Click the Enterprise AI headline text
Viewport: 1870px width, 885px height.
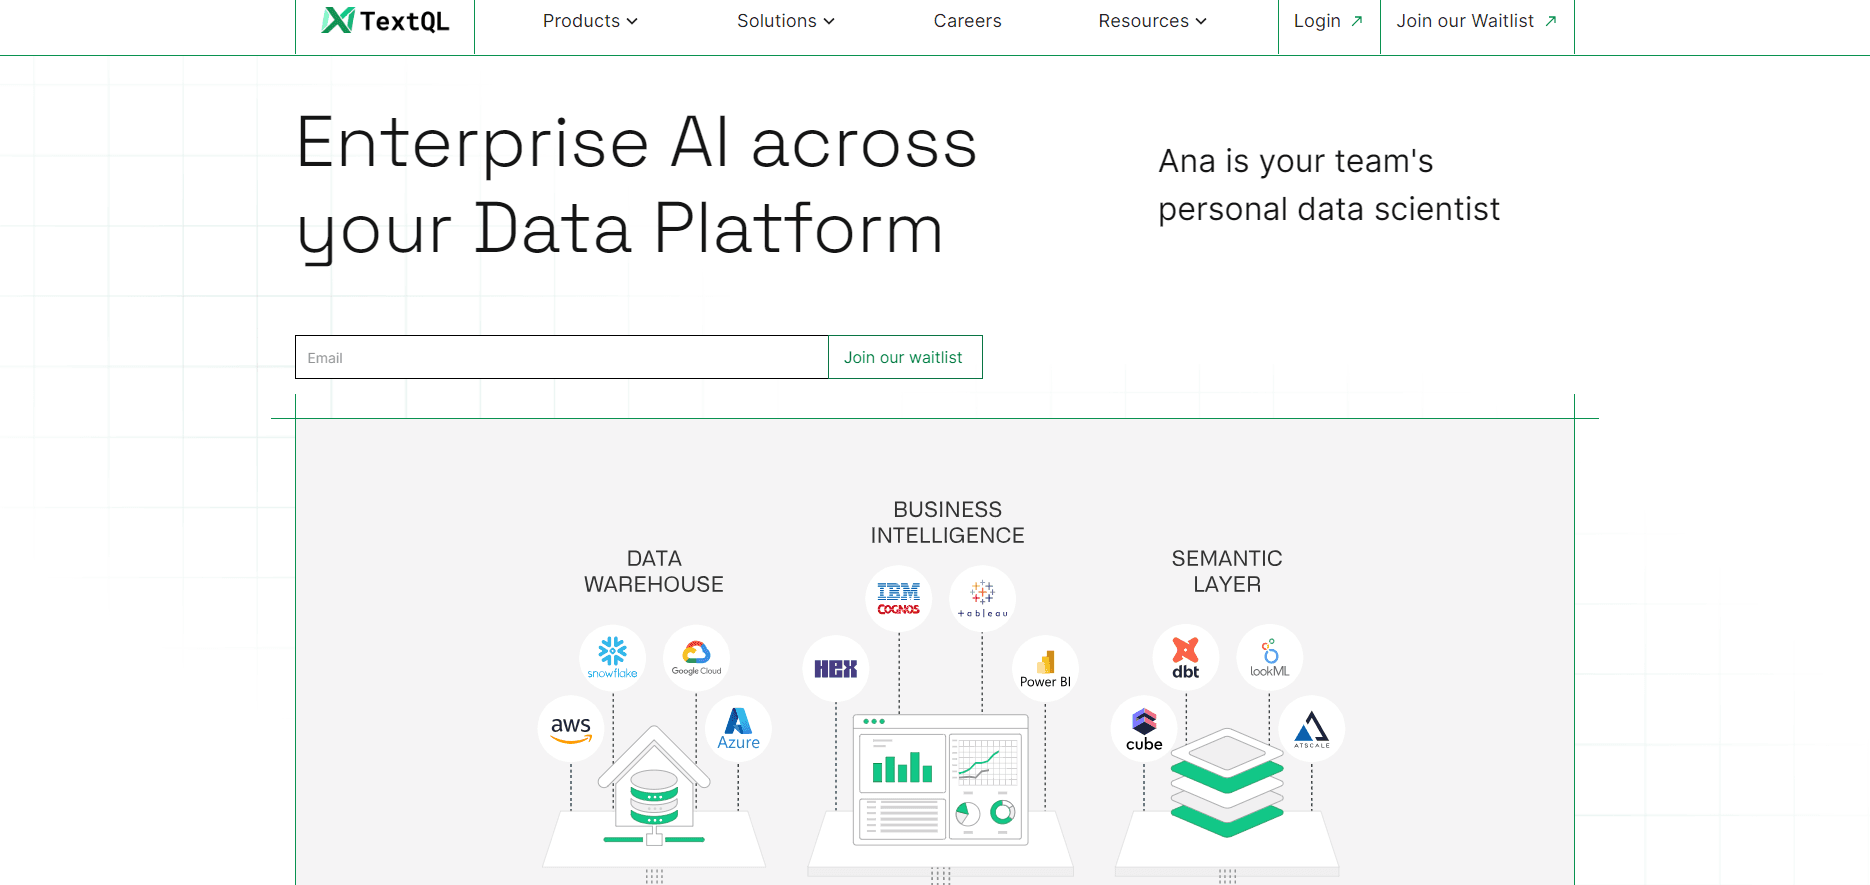636,187
